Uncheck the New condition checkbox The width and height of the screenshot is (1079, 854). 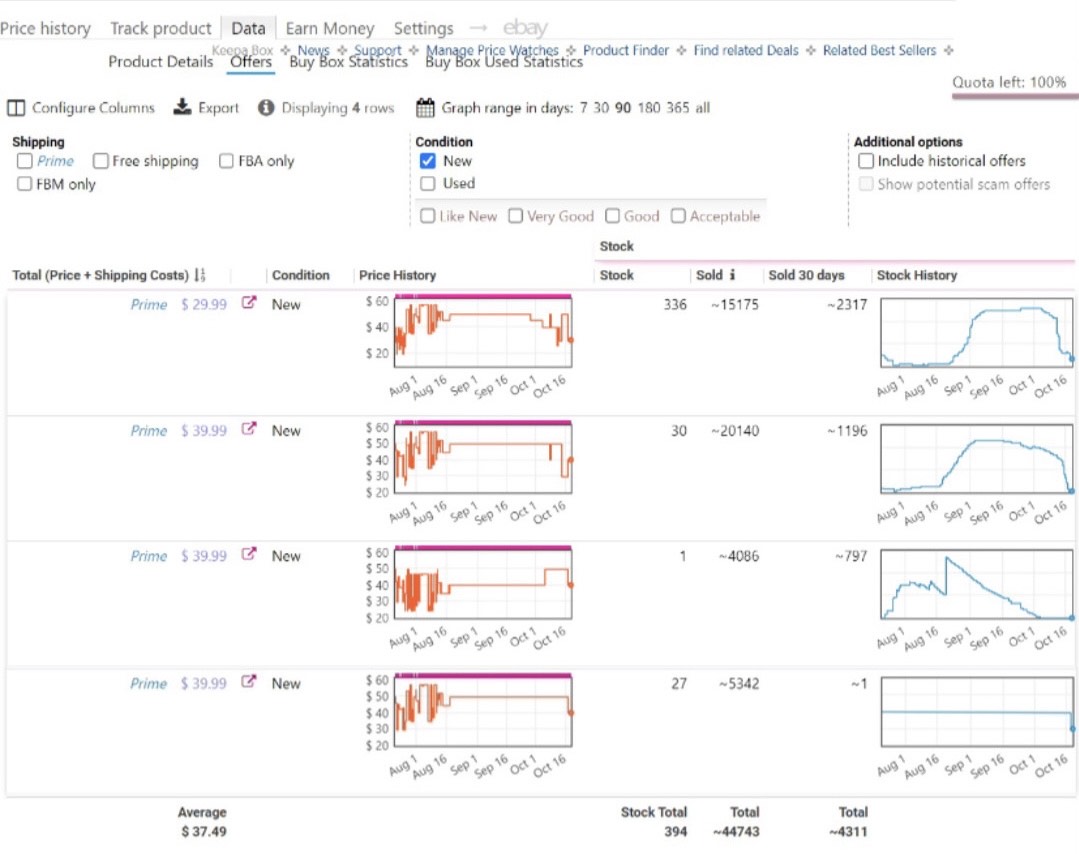[x=428, y=161]
